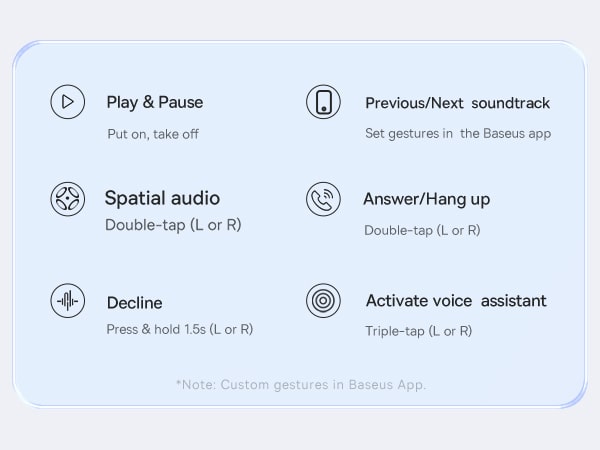The width and height of the screenshot is (600, 450).
Task: Select the Activate voice assistant heading
Action: pos(456,301)
